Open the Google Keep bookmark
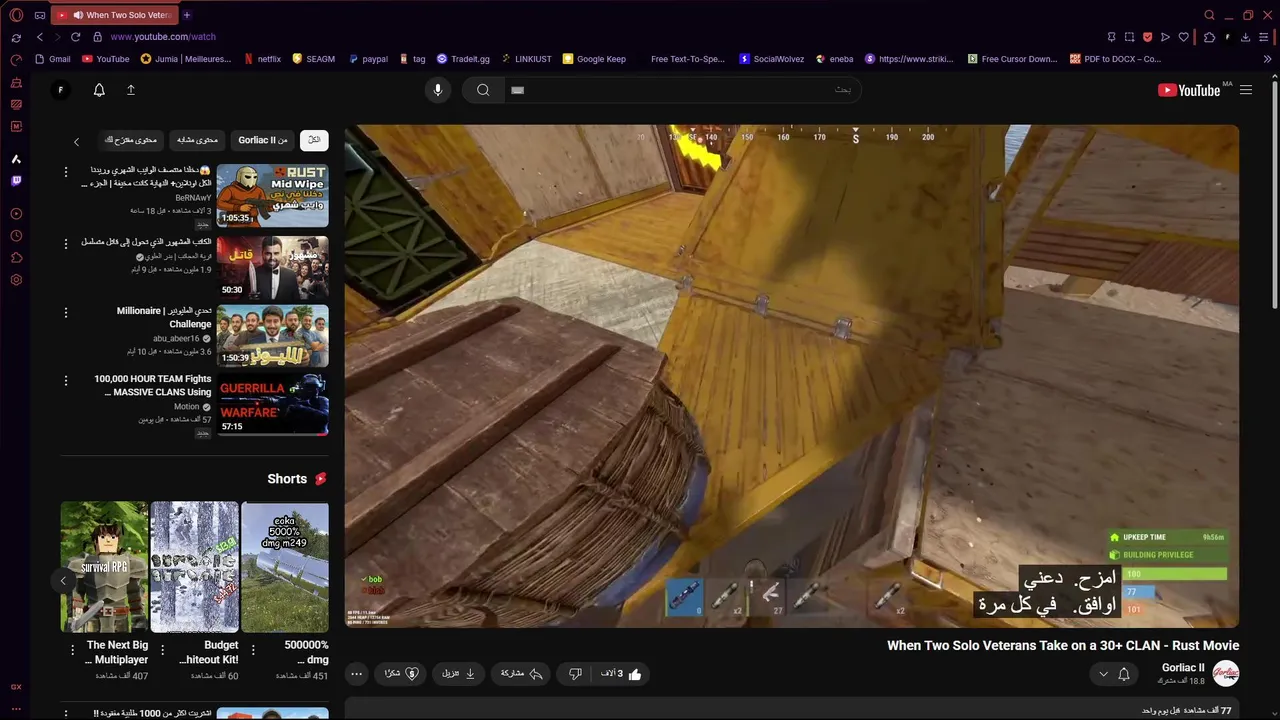The height and width of the screenshot is (720, 1280). tap(594, 59)
